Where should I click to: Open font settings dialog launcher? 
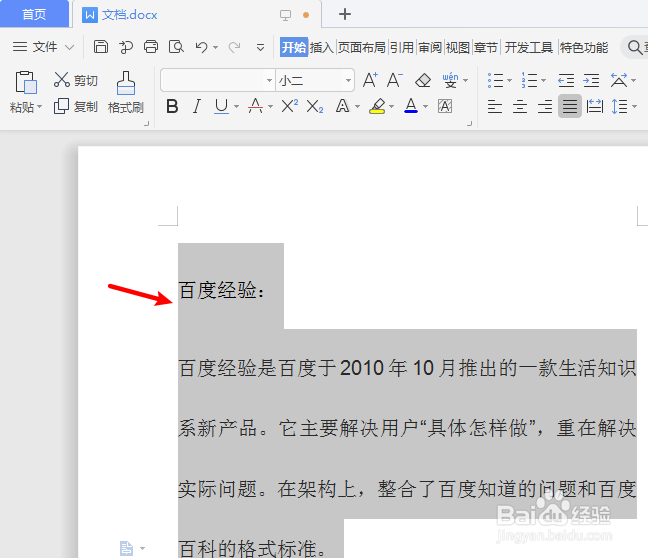click(469, 123)
